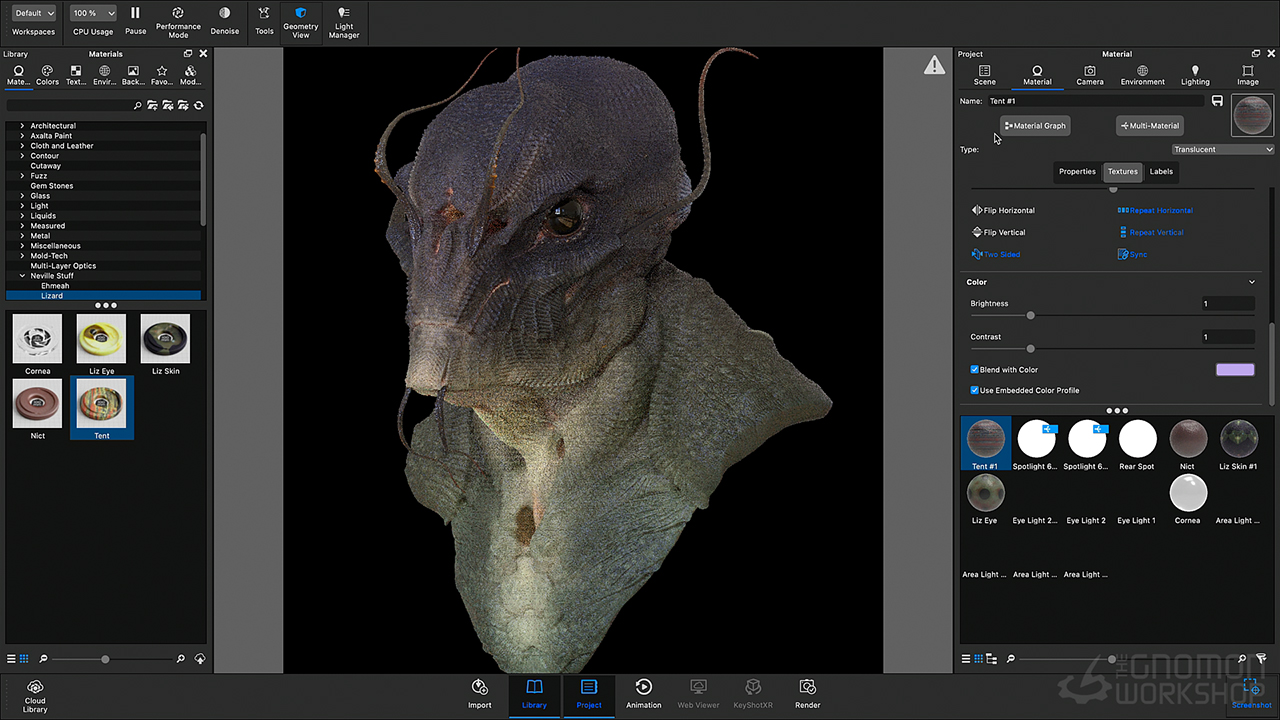Open the Cloud Library
The image size is (1280, 720).
35,688
